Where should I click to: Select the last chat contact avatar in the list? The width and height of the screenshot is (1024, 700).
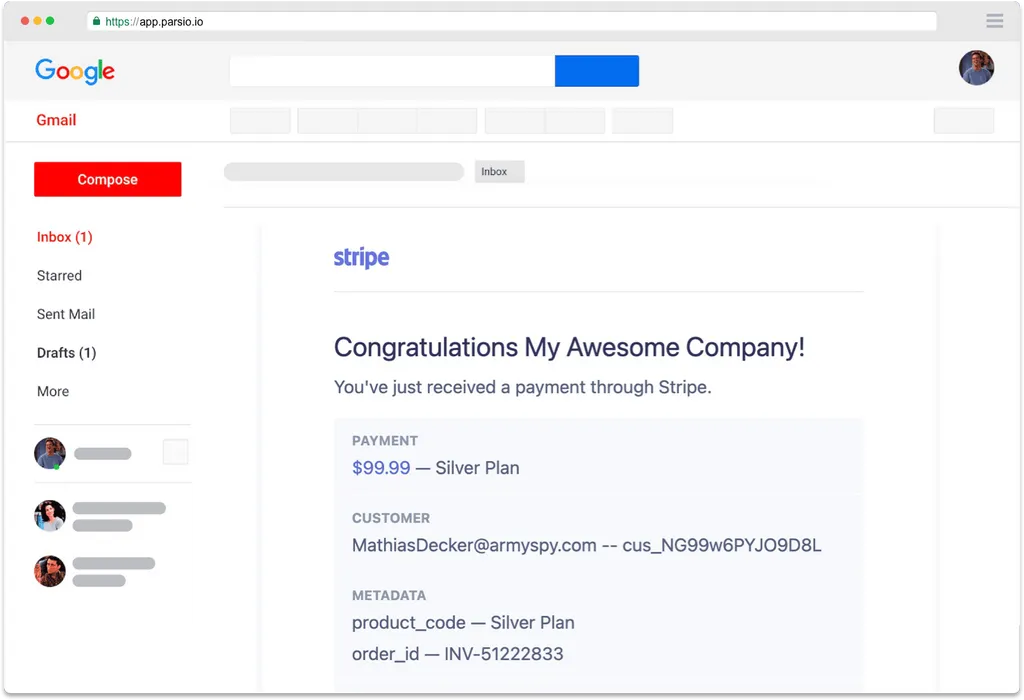tap(50, 571)
